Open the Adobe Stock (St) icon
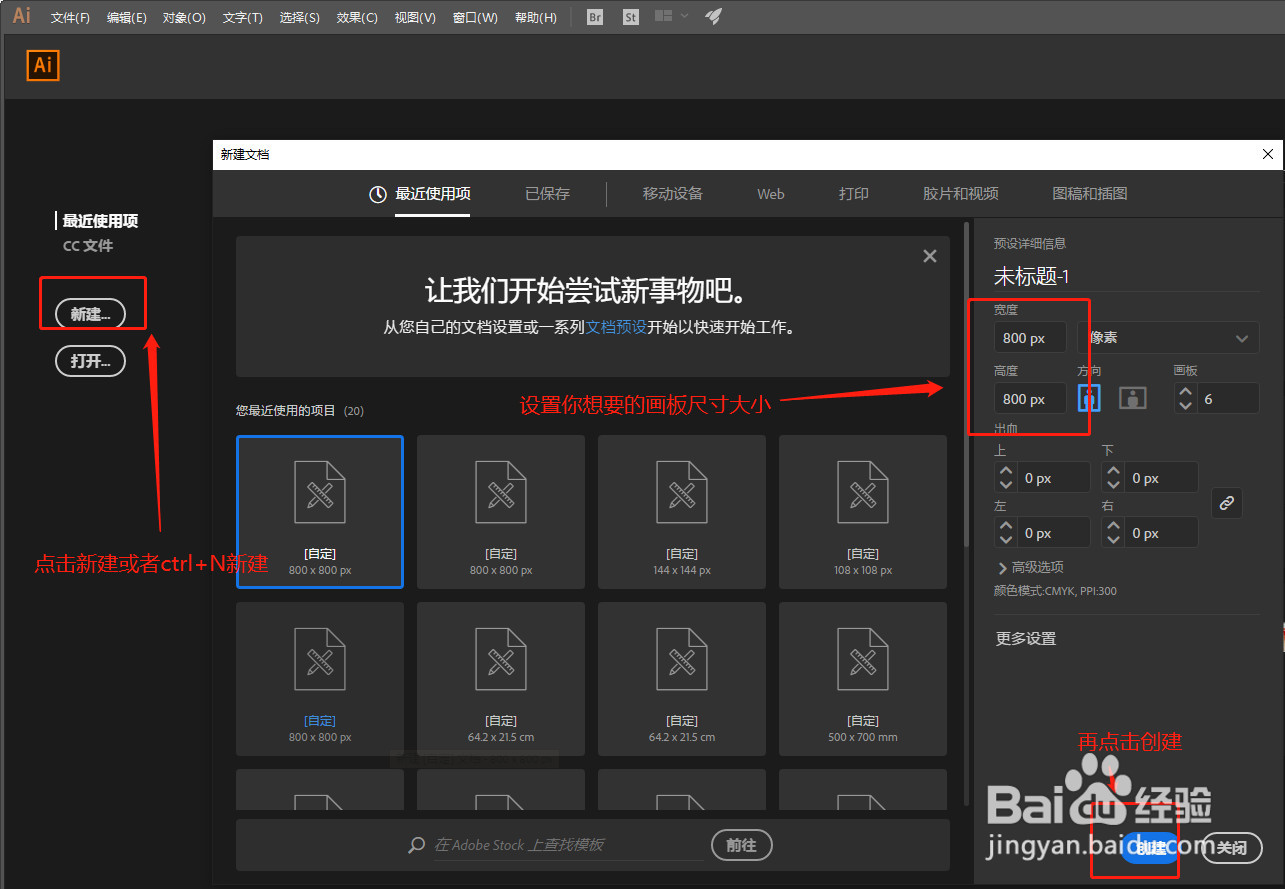This screenshot has width=1285, height=889. coord(630,17)
